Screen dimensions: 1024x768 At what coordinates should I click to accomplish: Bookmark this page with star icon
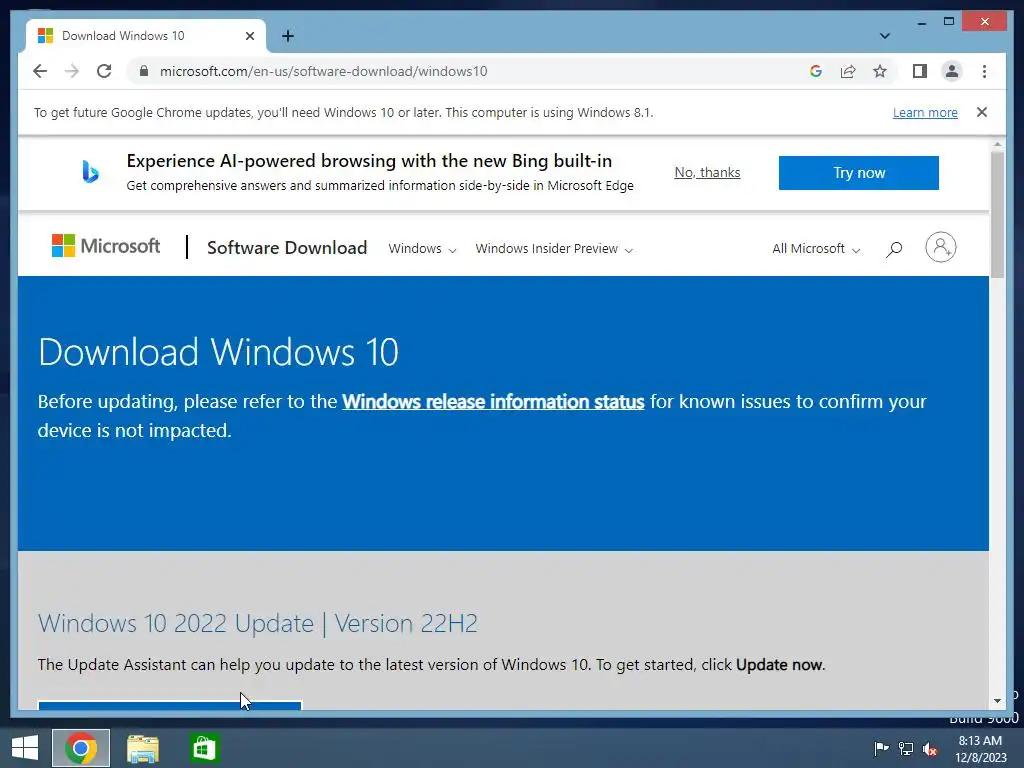click(880, 71)
